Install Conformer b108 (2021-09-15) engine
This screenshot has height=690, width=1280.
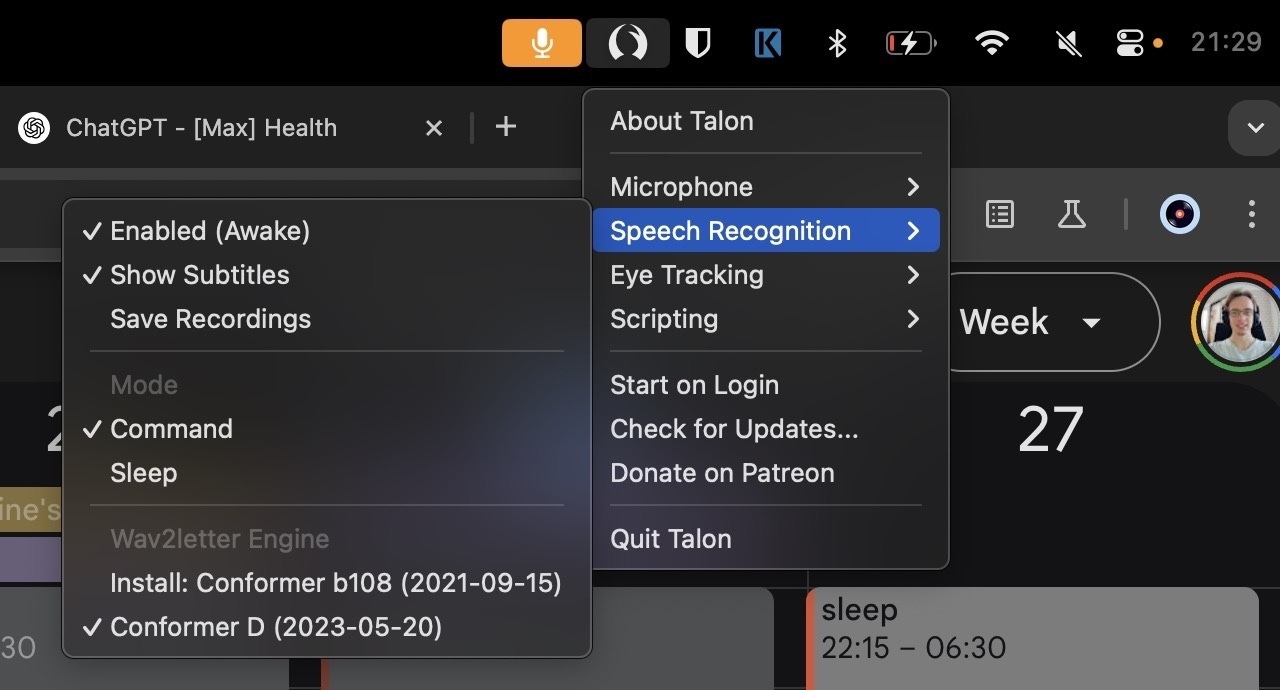327,583
